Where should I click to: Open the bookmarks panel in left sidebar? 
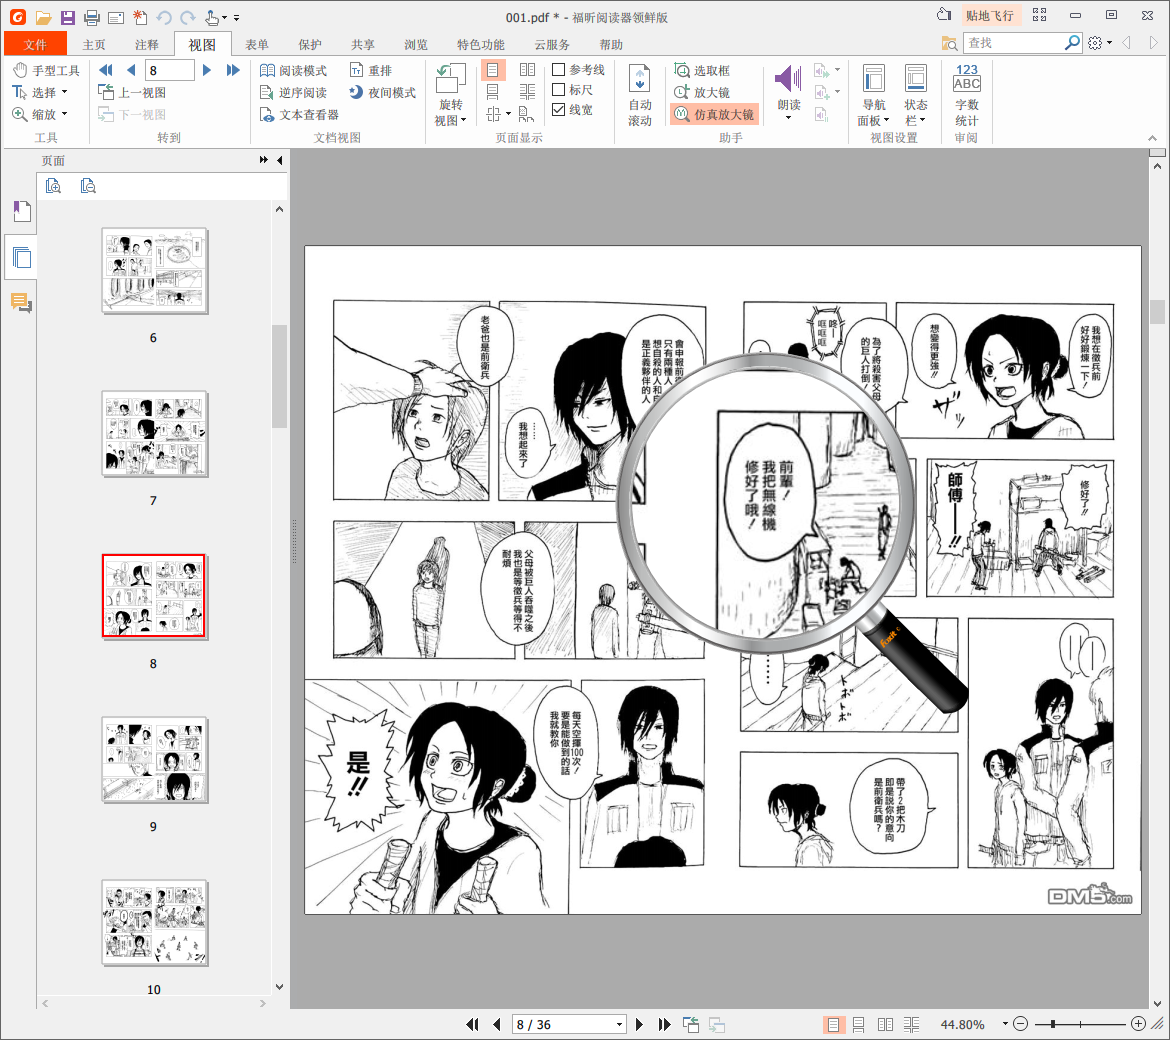tap(22, 212)
